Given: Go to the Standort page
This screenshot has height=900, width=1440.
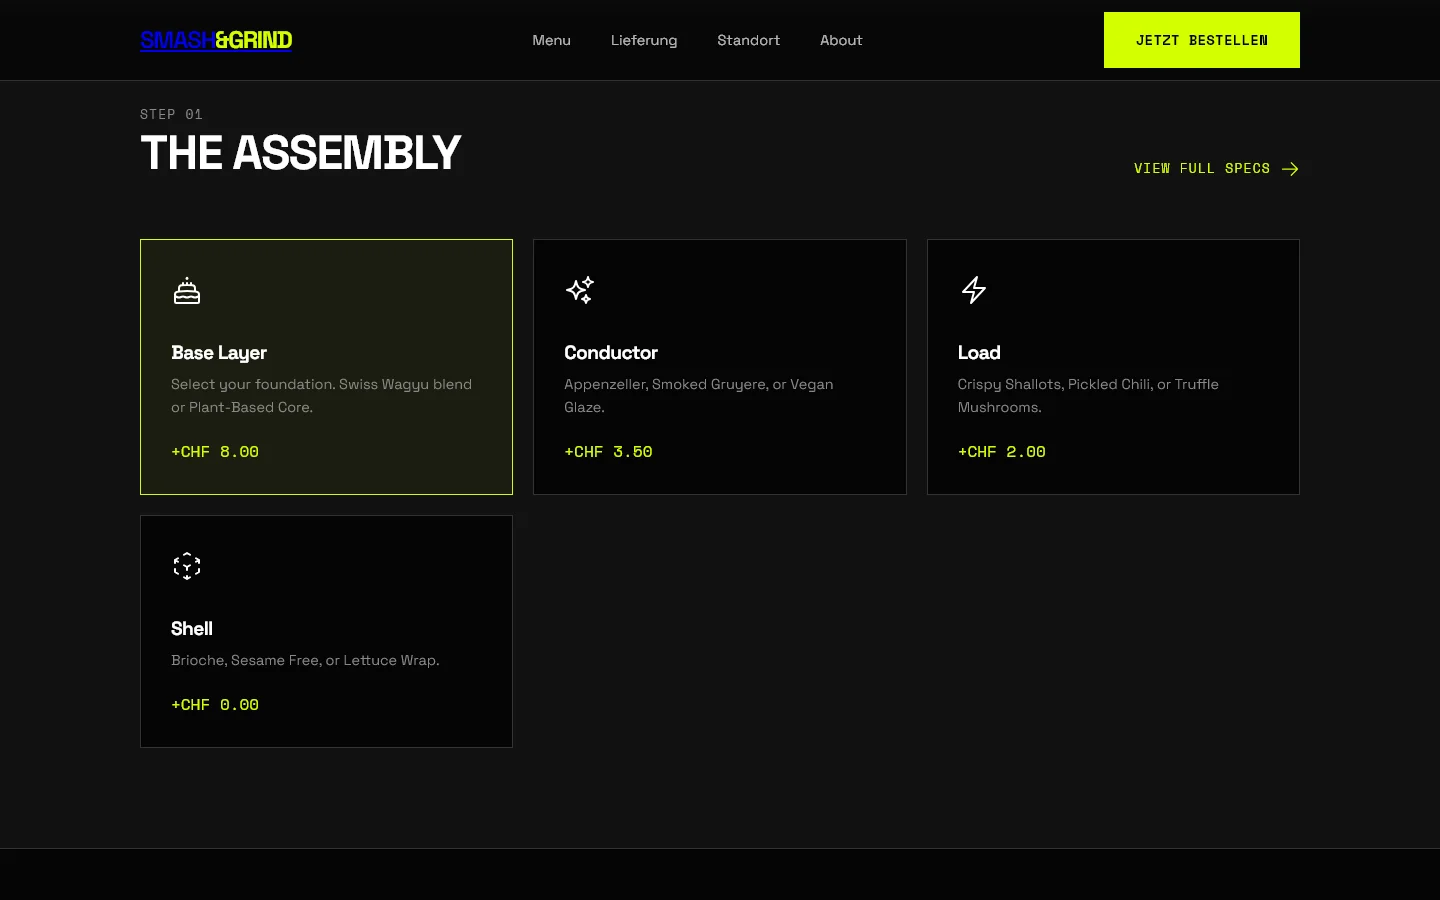Looking at the screenshot, I should (x=748, y=40).
